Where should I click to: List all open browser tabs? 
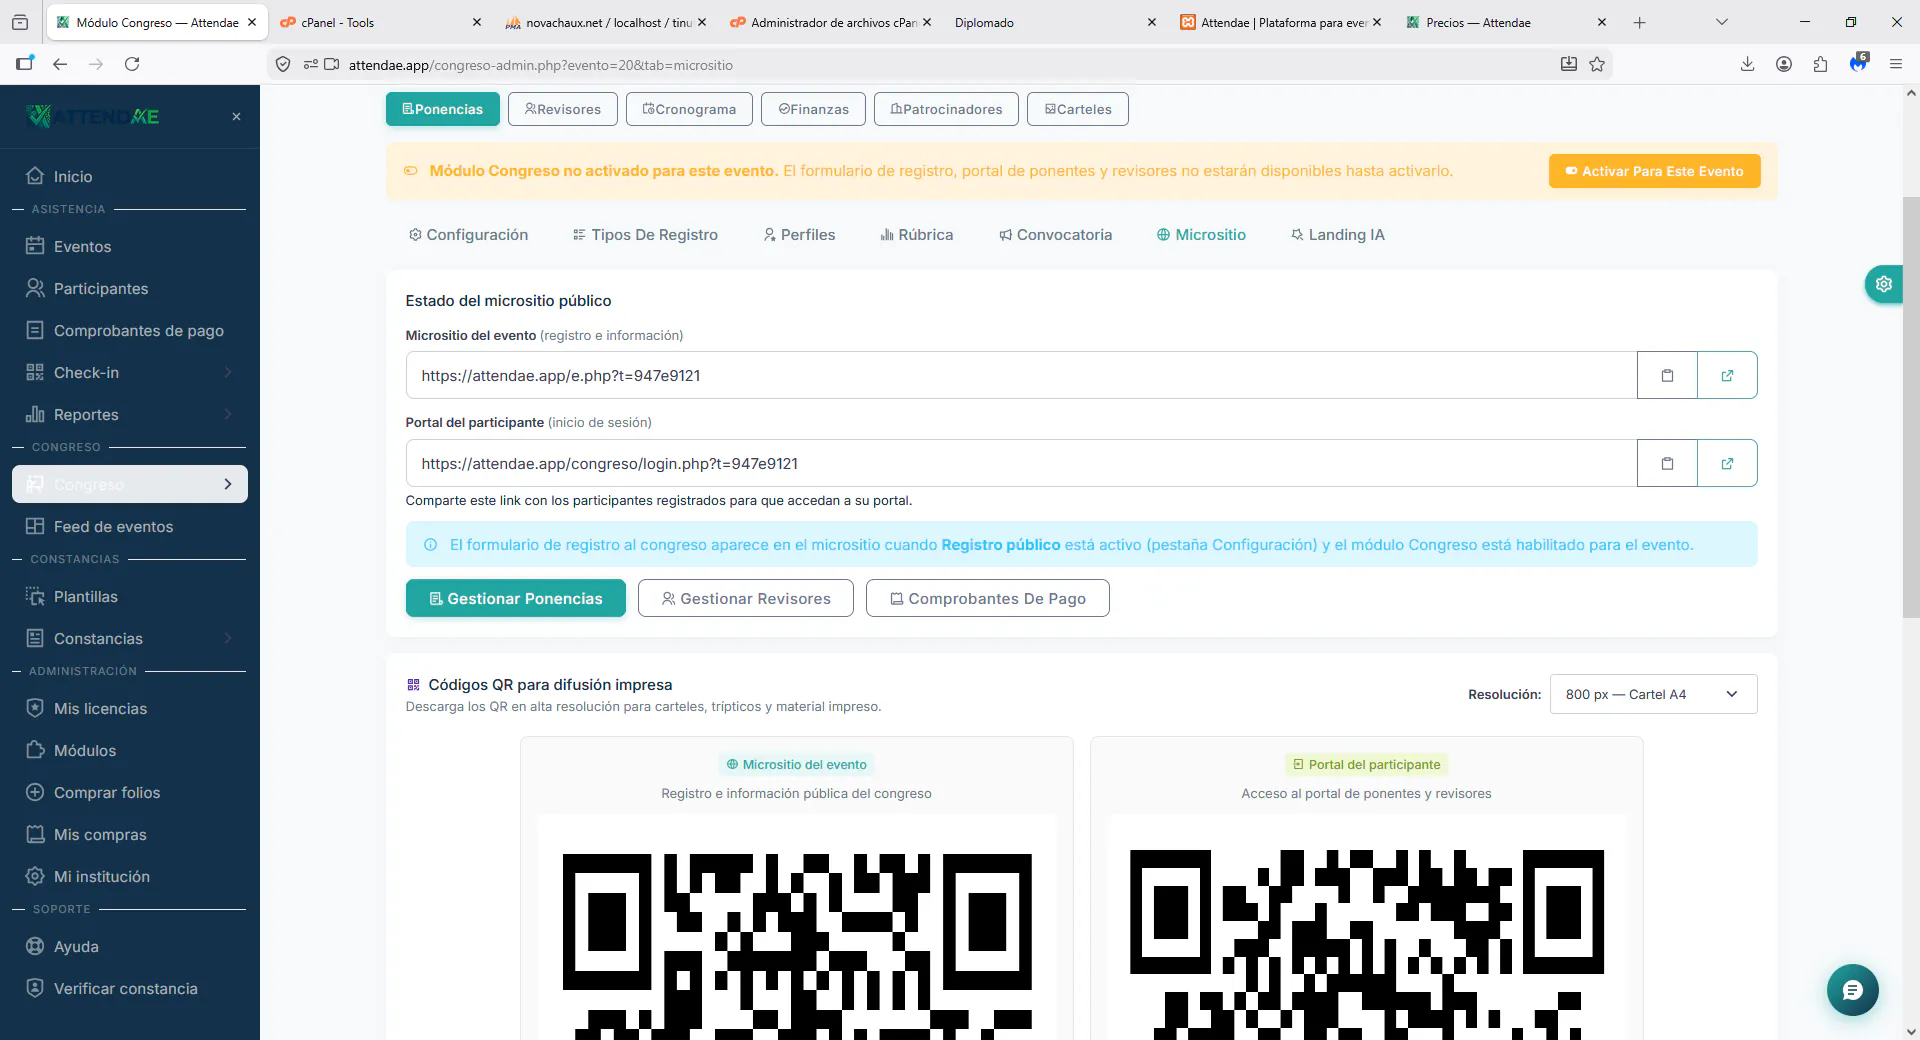[x=1721, y=22]
